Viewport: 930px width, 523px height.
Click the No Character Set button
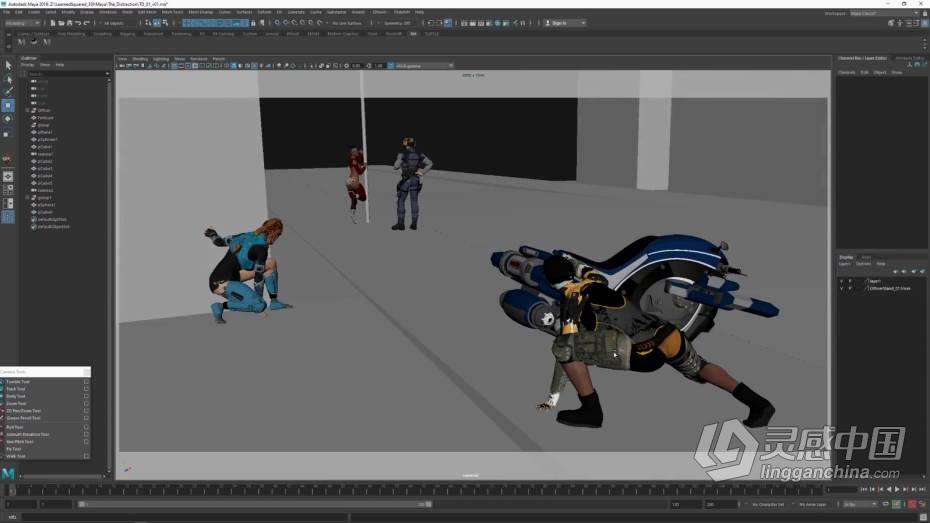767,504
